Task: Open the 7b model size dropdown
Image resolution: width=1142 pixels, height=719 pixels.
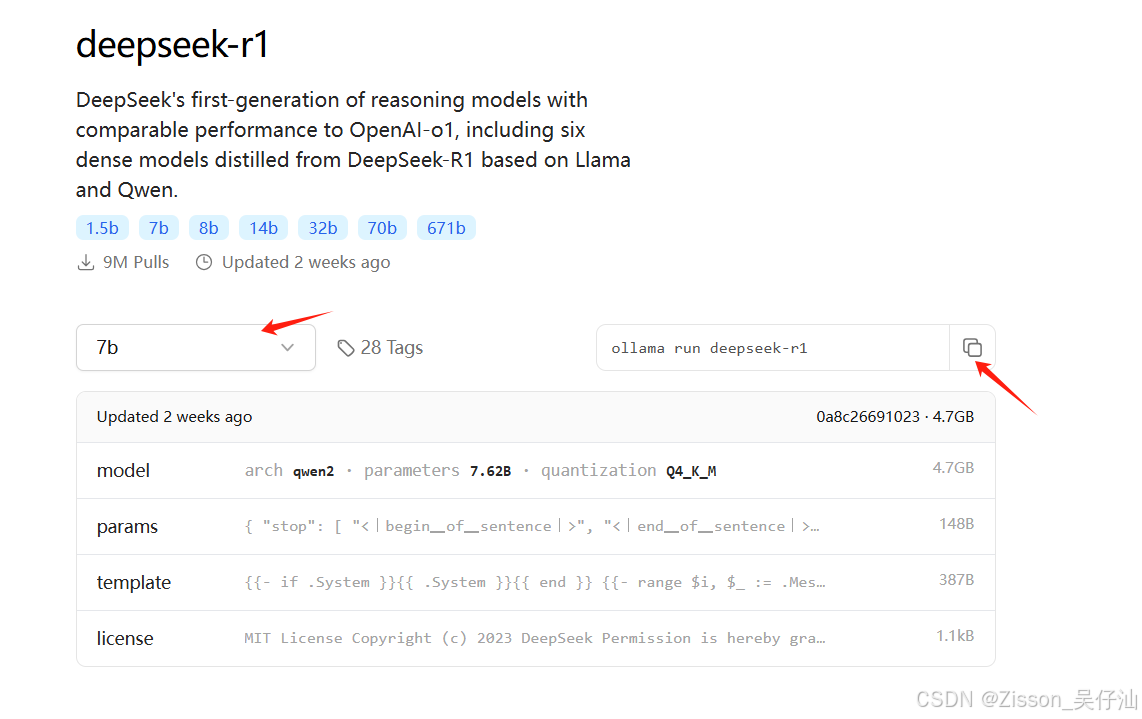Action: coord(196,347)
